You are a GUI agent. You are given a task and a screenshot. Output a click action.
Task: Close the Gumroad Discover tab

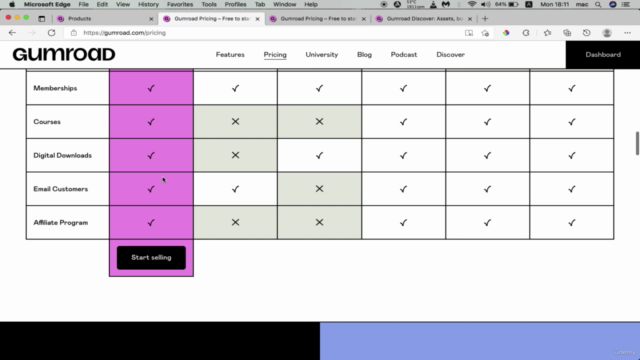click(470, 19)
